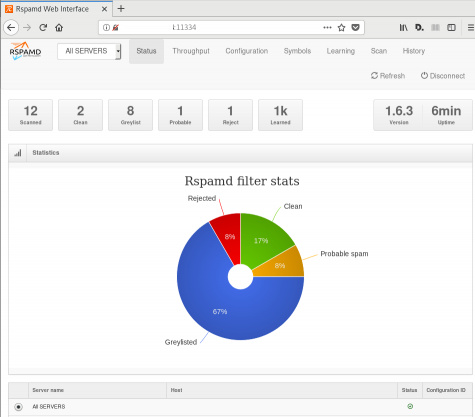Open a new browser tab

(x=121, y=9)
